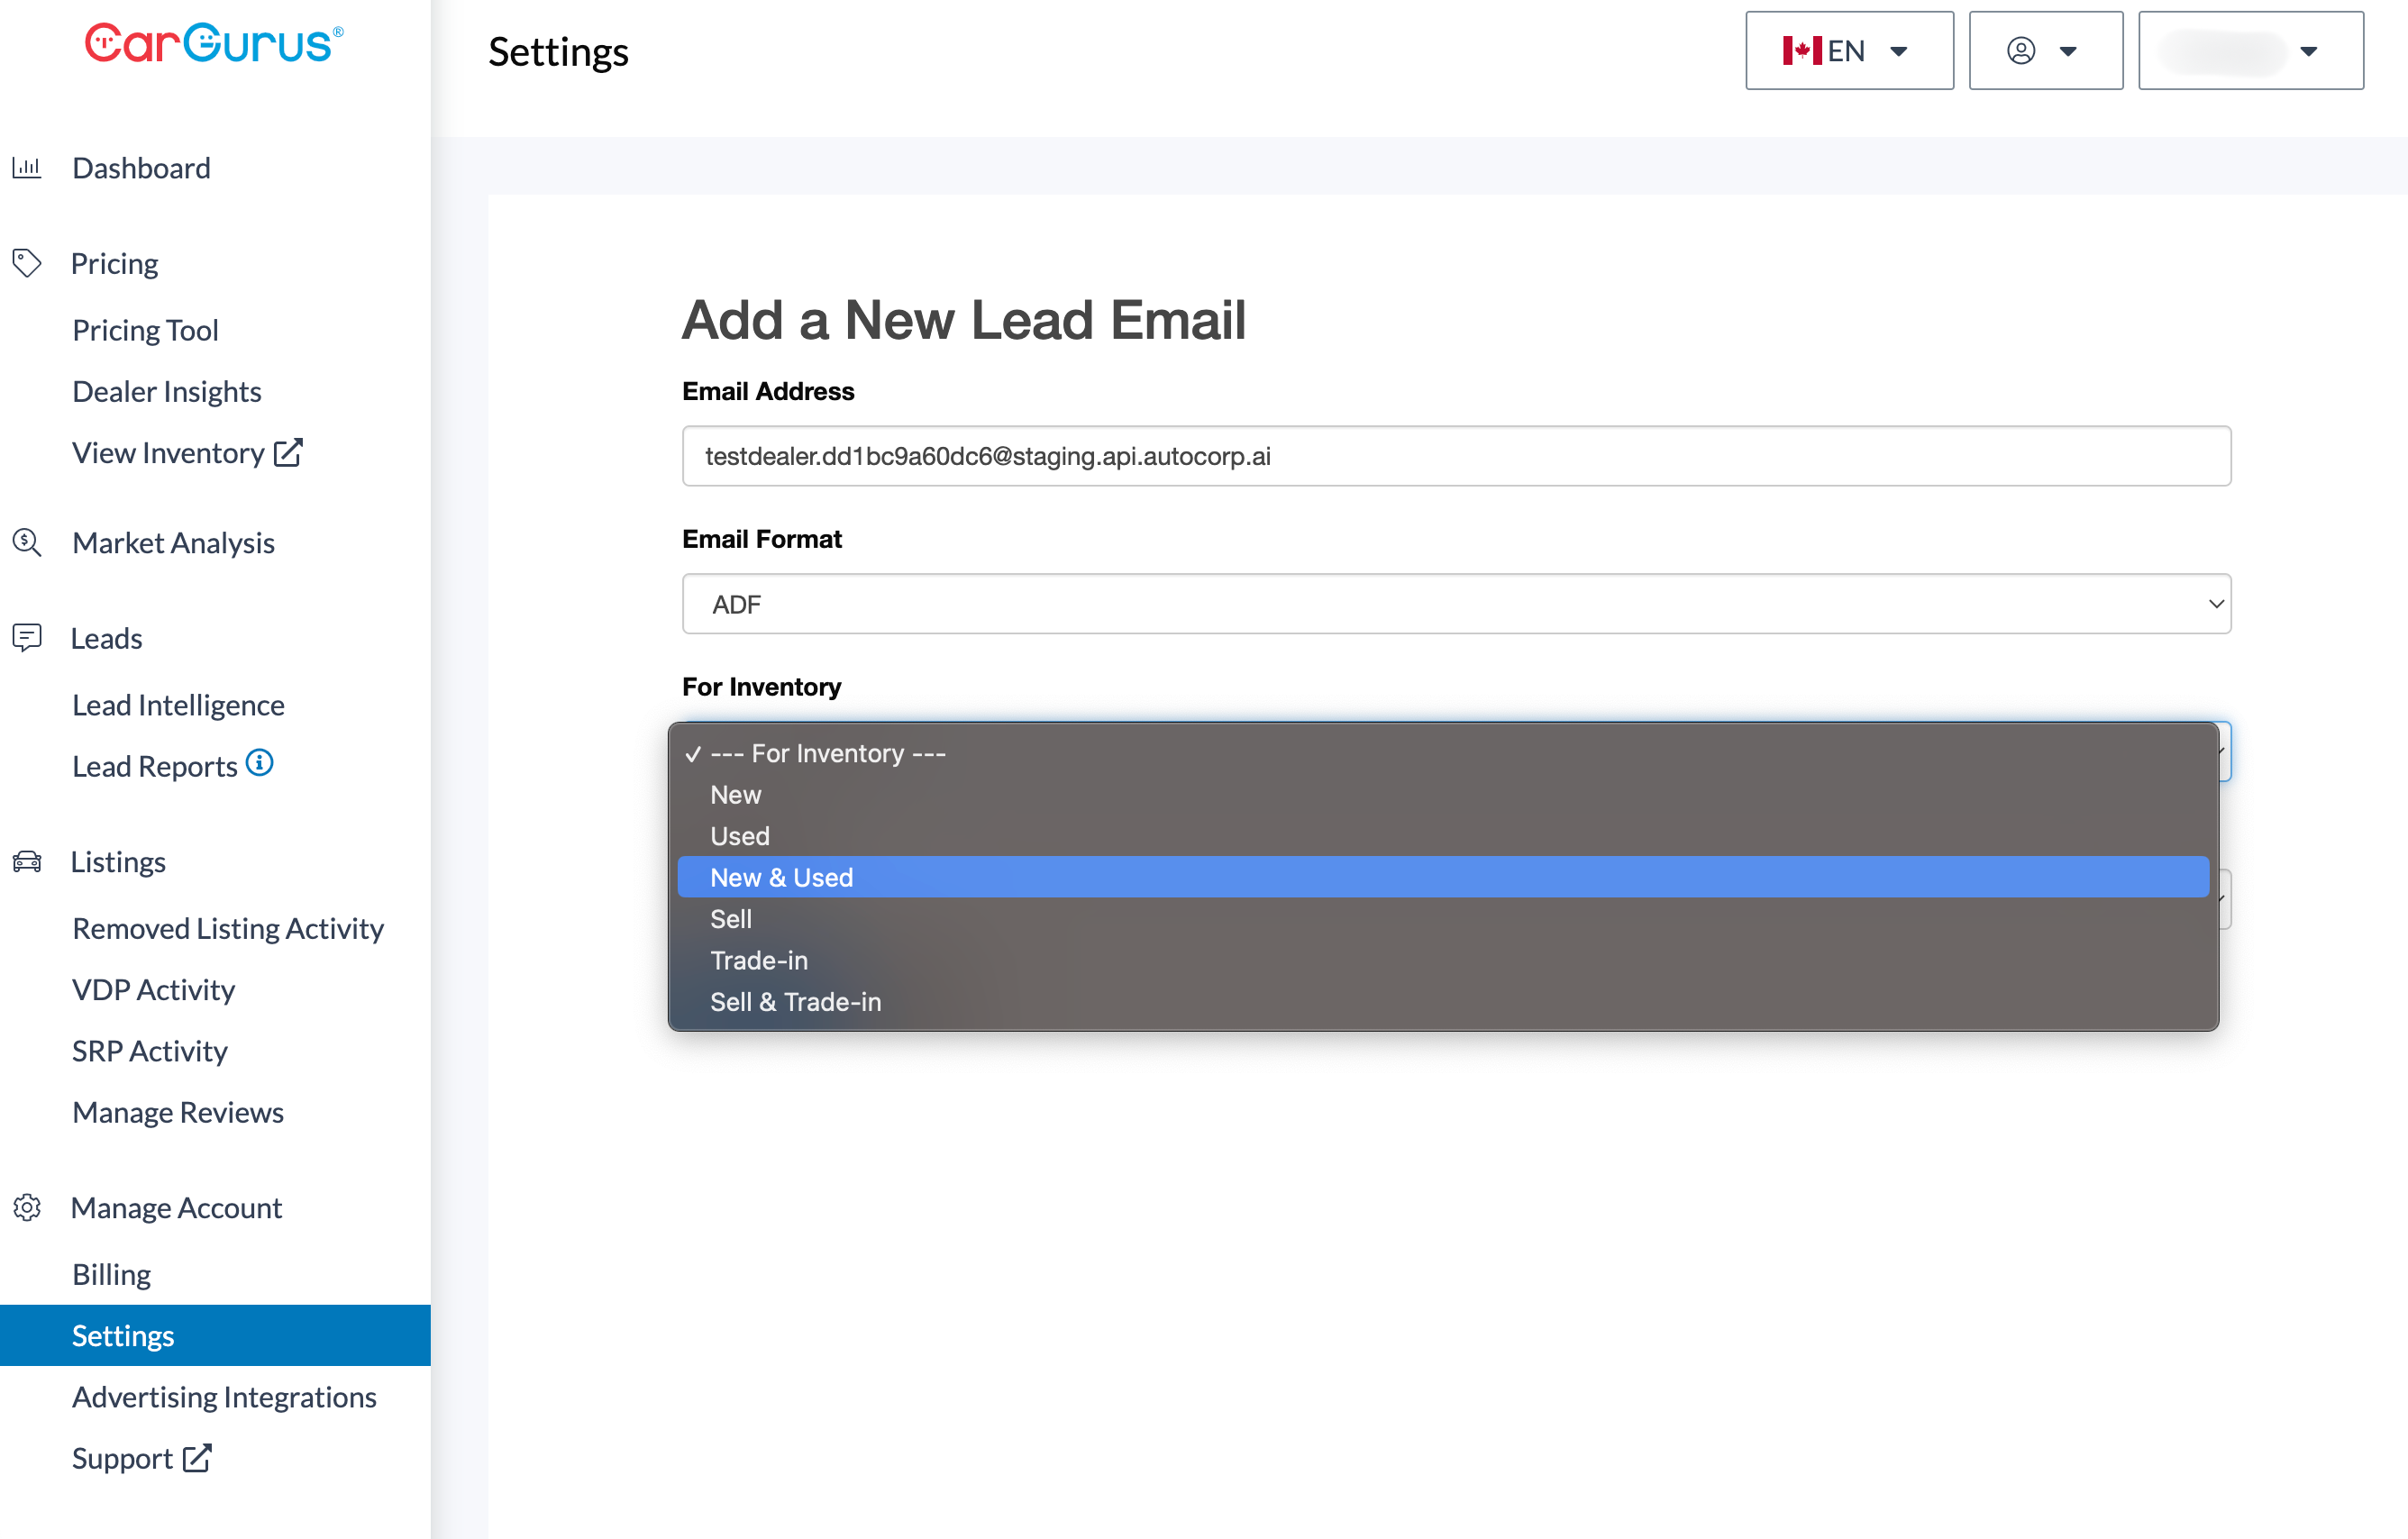Click the Lead Reports info icon
The image size is (2408, 1539).
pos(260,763)
